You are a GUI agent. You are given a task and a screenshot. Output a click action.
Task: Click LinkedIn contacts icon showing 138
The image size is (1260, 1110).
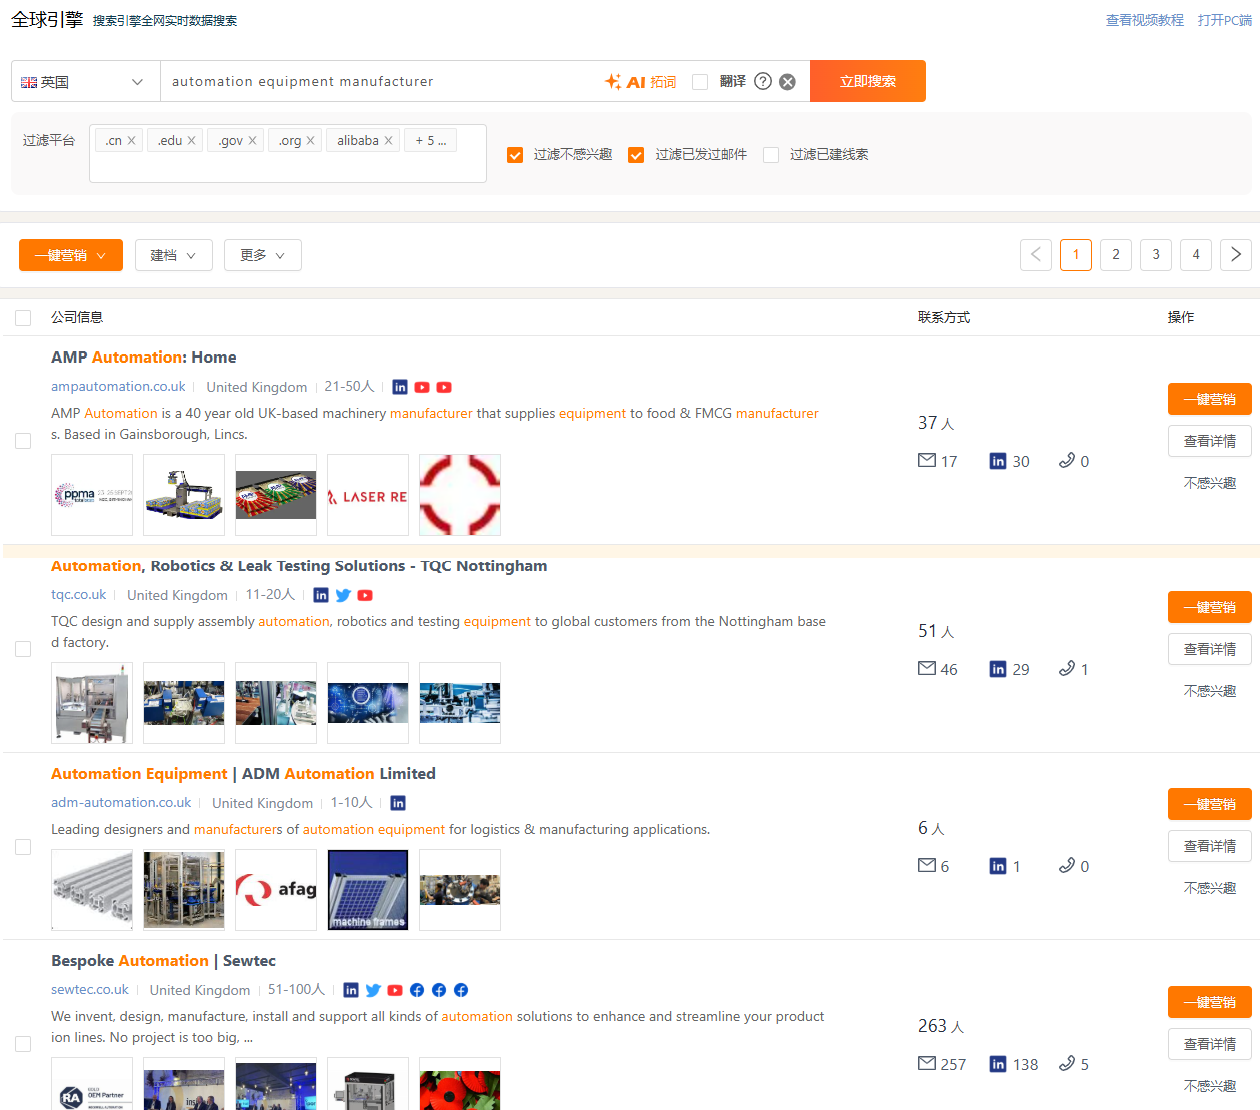(998, 1064)
